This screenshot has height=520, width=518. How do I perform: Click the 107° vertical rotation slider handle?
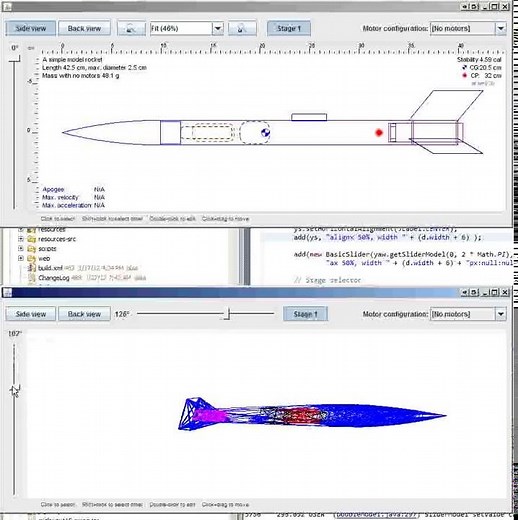[x=15, y=390]
